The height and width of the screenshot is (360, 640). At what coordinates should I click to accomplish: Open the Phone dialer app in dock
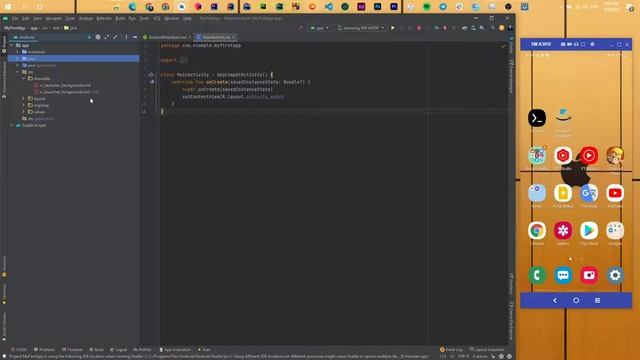click(537, 276)
